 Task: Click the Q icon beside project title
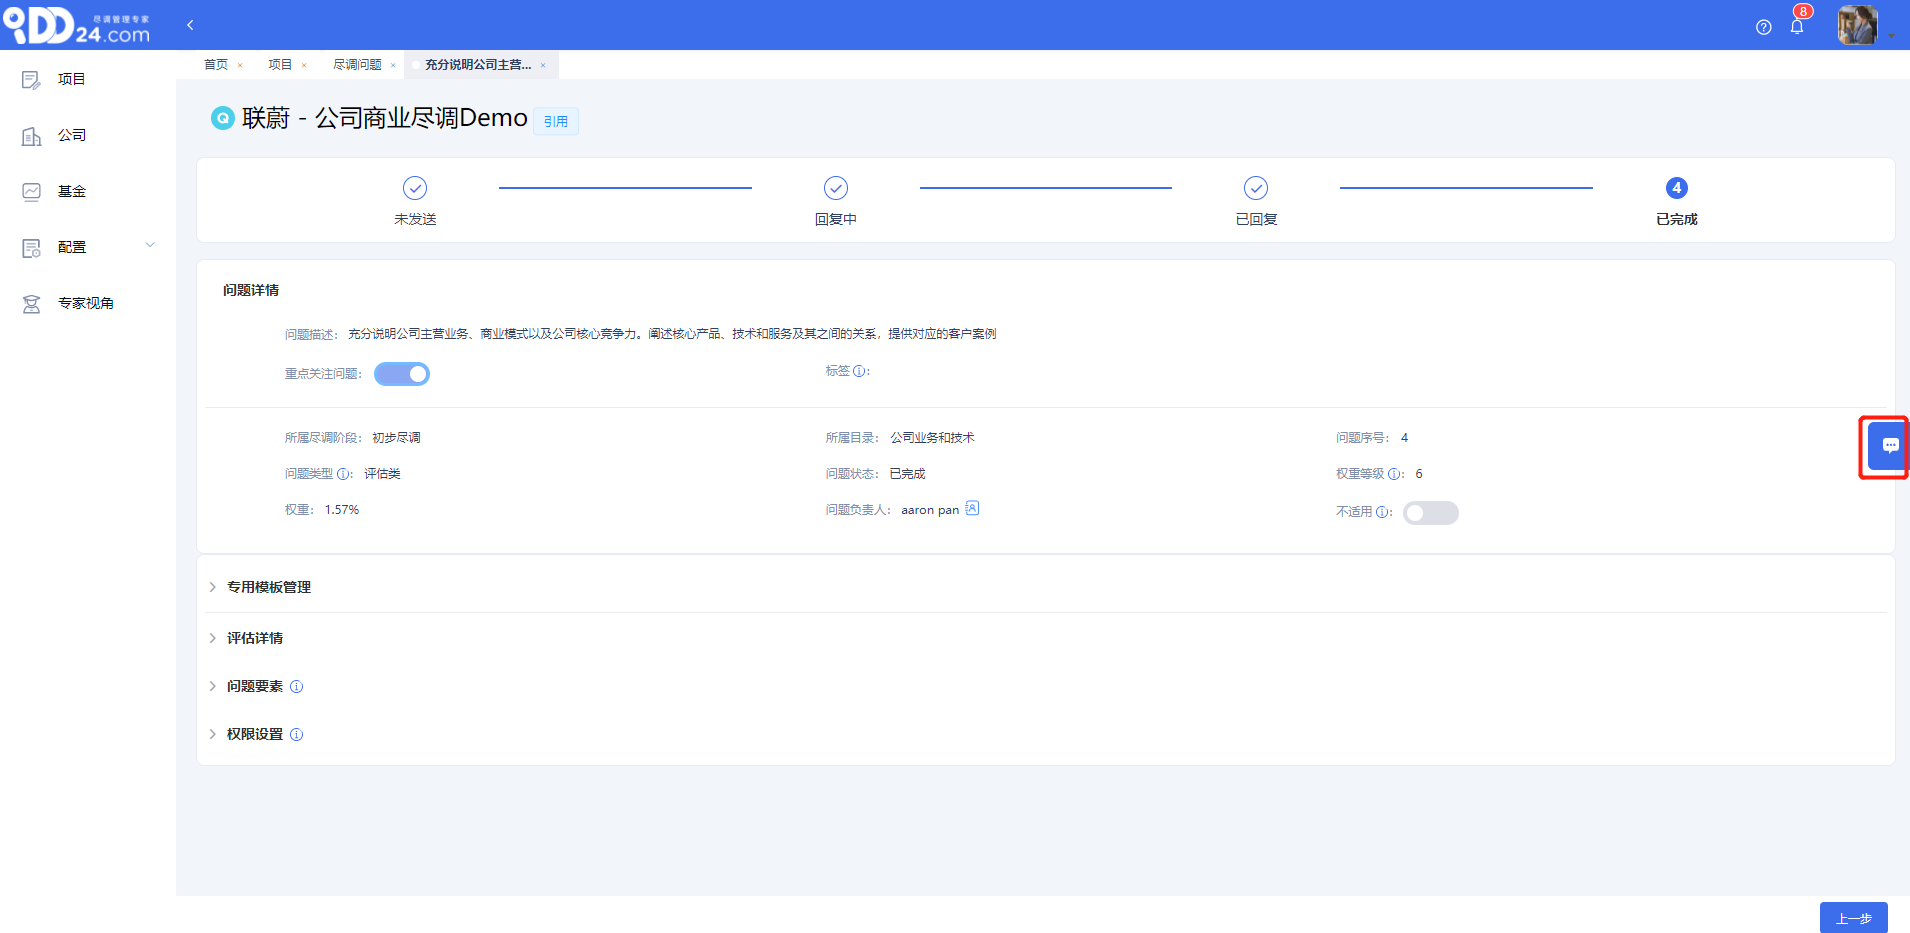pyautogui.click(x=222, y=118)
